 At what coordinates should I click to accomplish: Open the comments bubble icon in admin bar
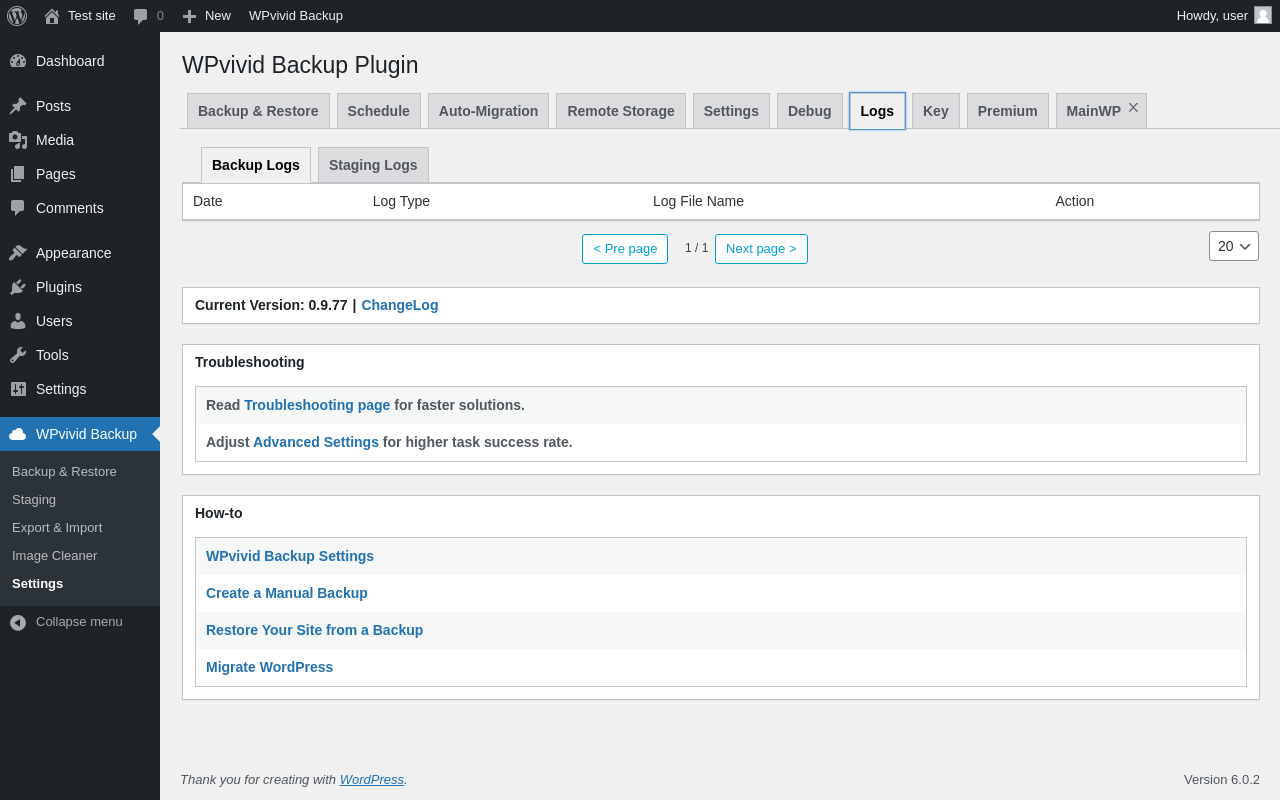click(141, 16)
